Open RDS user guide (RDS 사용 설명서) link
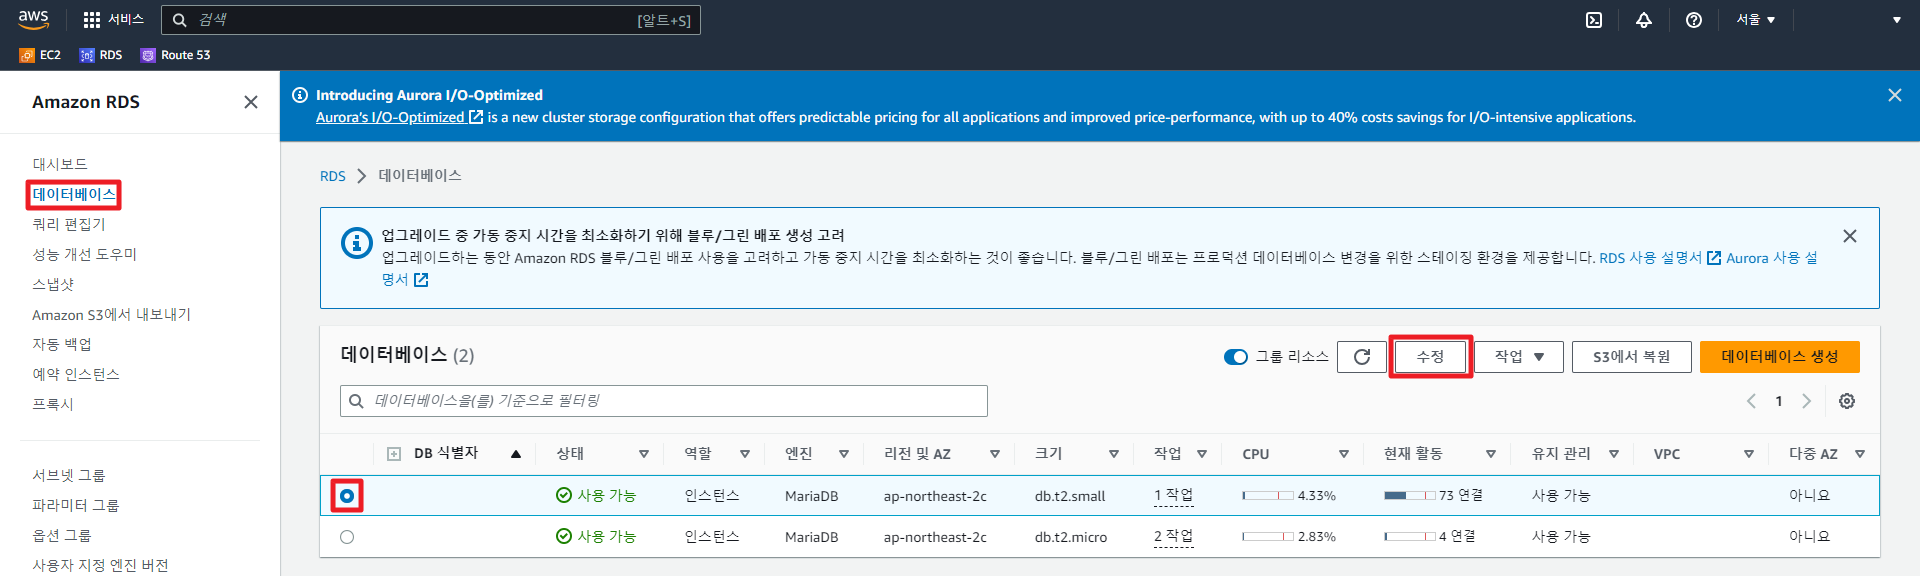This screenshot has height=576, width=1920. (x=1659, y=258)
